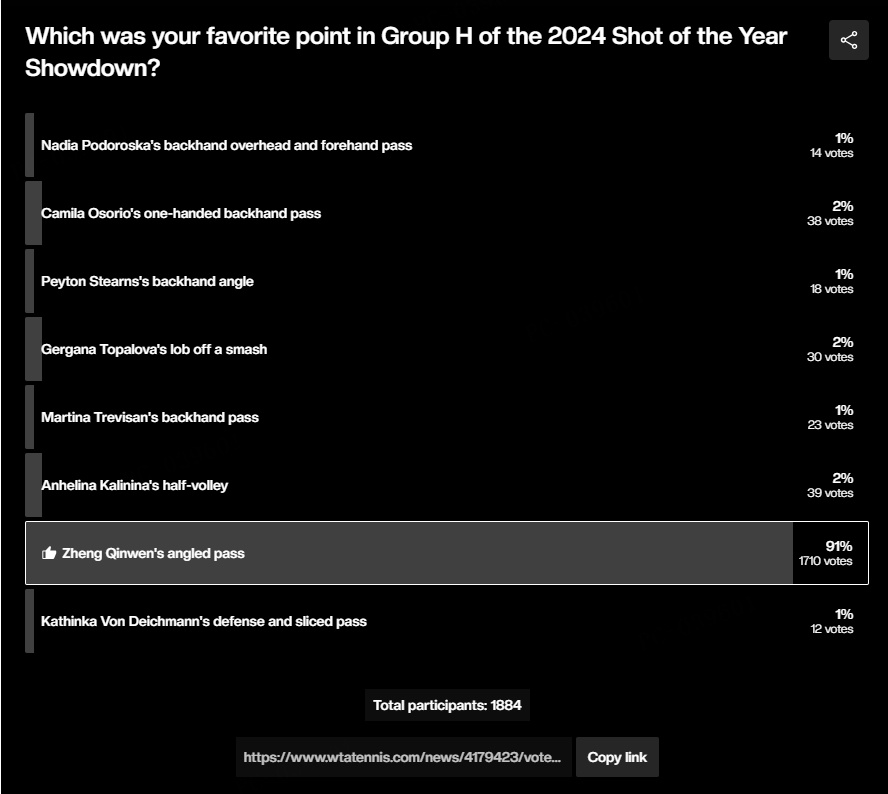Viewport: 888px width, 794px height.
Task: Click the Total participants: 1884 label
Action: (x=447, y=705)
